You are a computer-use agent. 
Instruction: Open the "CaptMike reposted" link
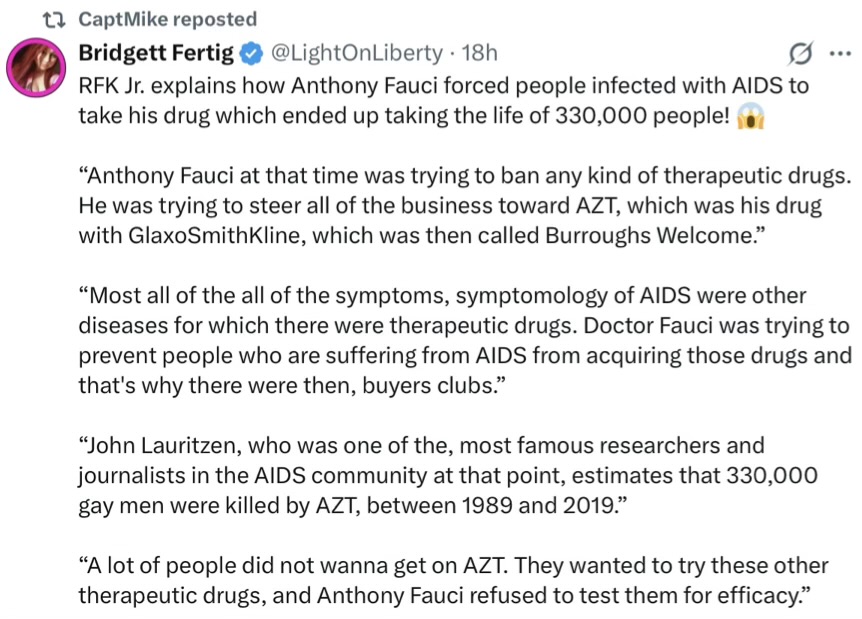click(x=167, y=19)
